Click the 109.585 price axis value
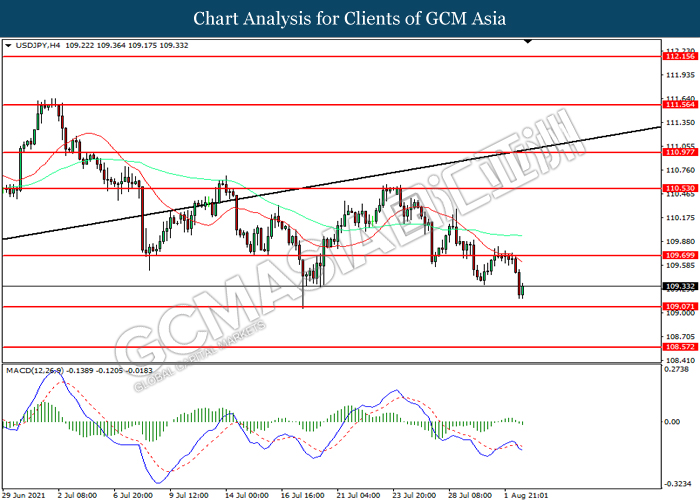 click(x=680, y=266)
